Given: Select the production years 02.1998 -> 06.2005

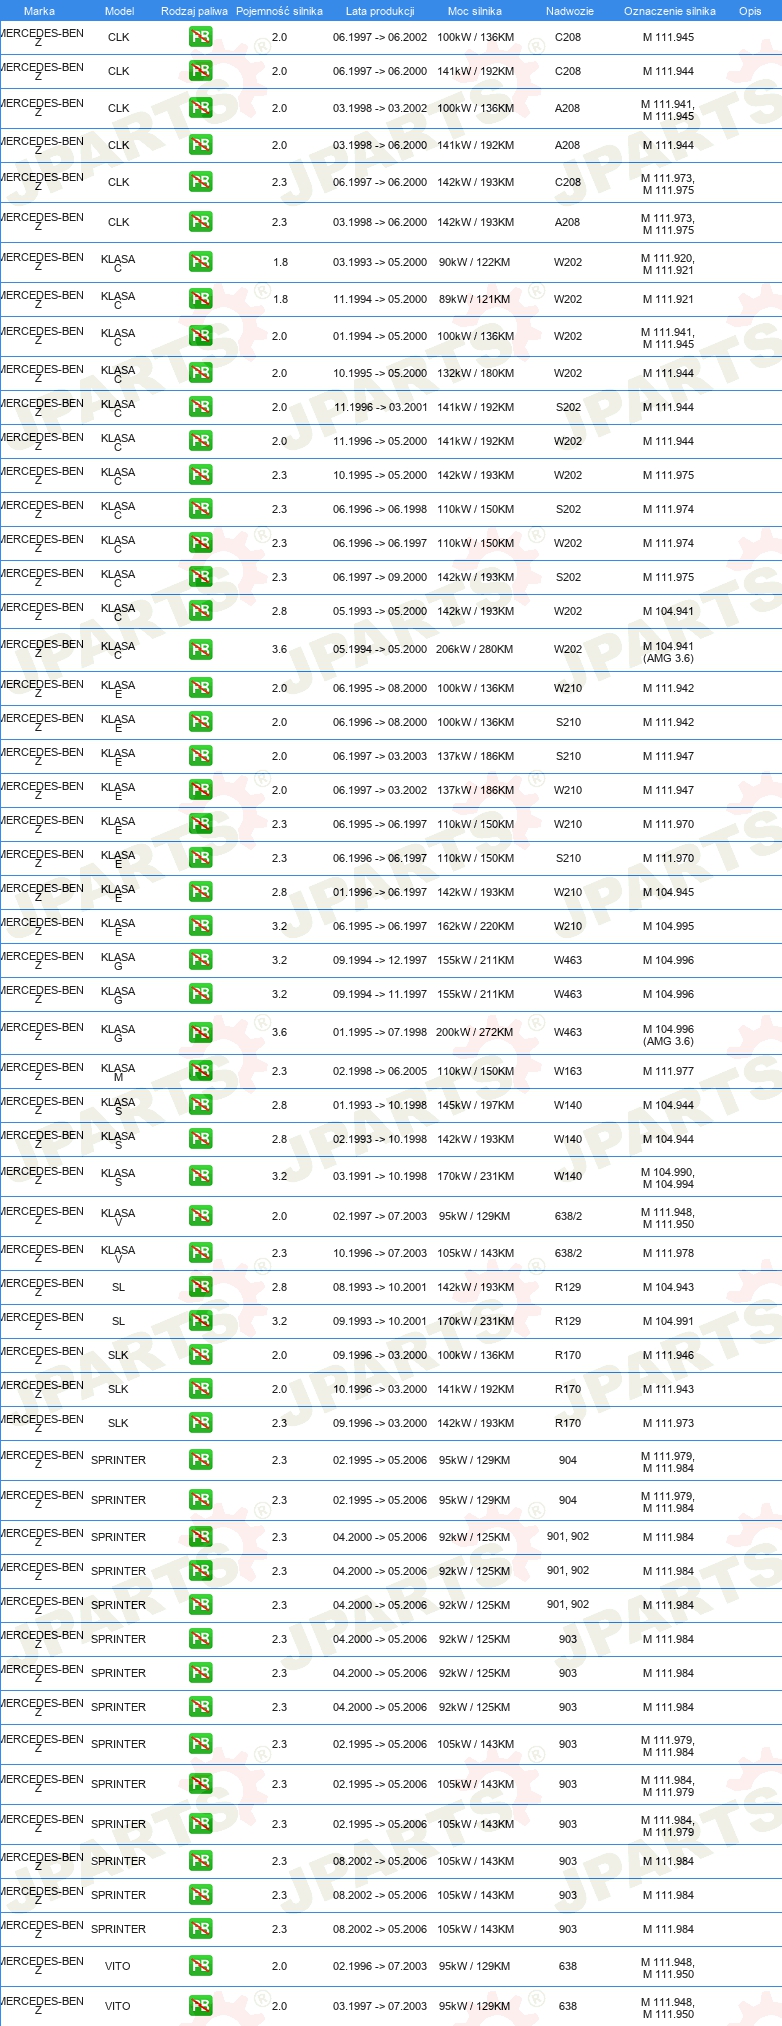Looking at the screenshot, I should (x=380, y=1071).
